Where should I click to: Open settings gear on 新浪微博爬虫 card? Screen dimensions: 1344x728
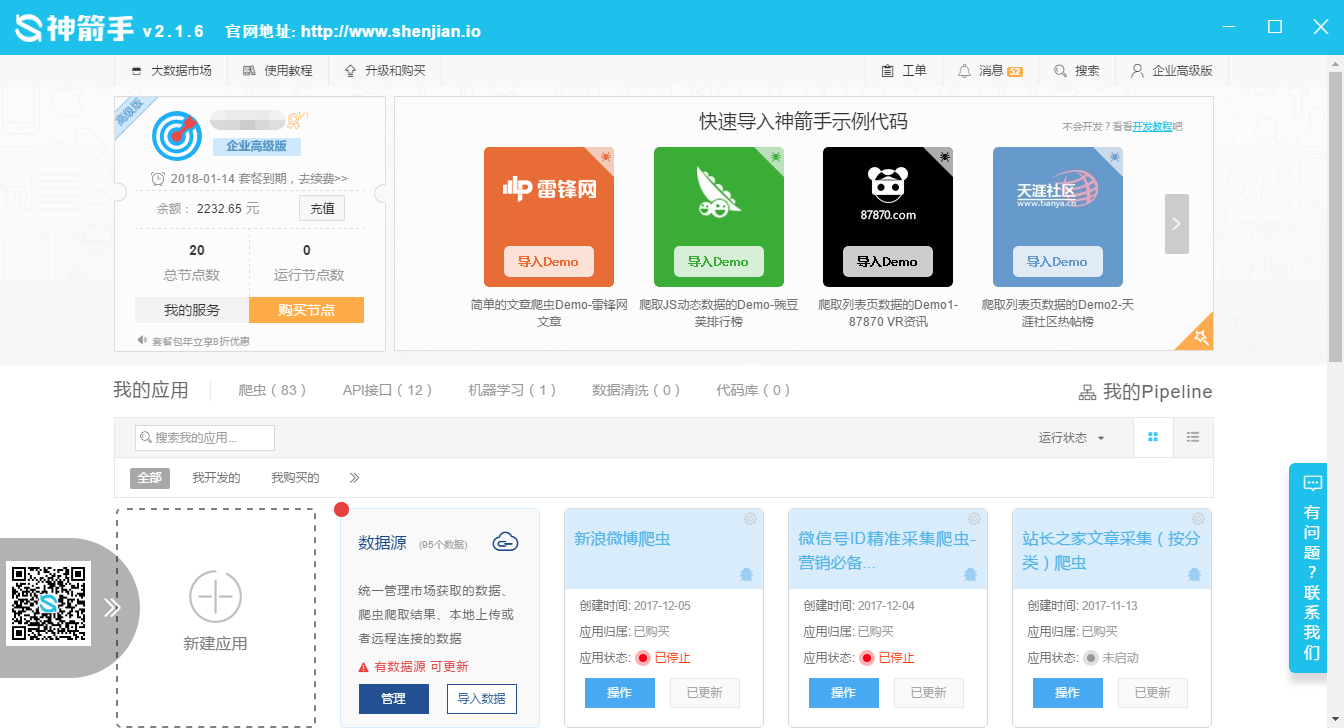750,519
